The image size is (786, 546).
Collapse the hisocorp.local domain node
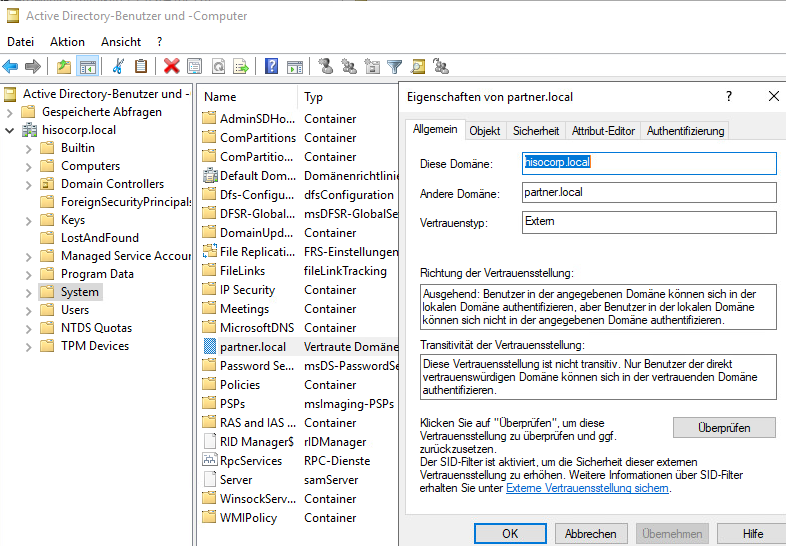[9, 130]
